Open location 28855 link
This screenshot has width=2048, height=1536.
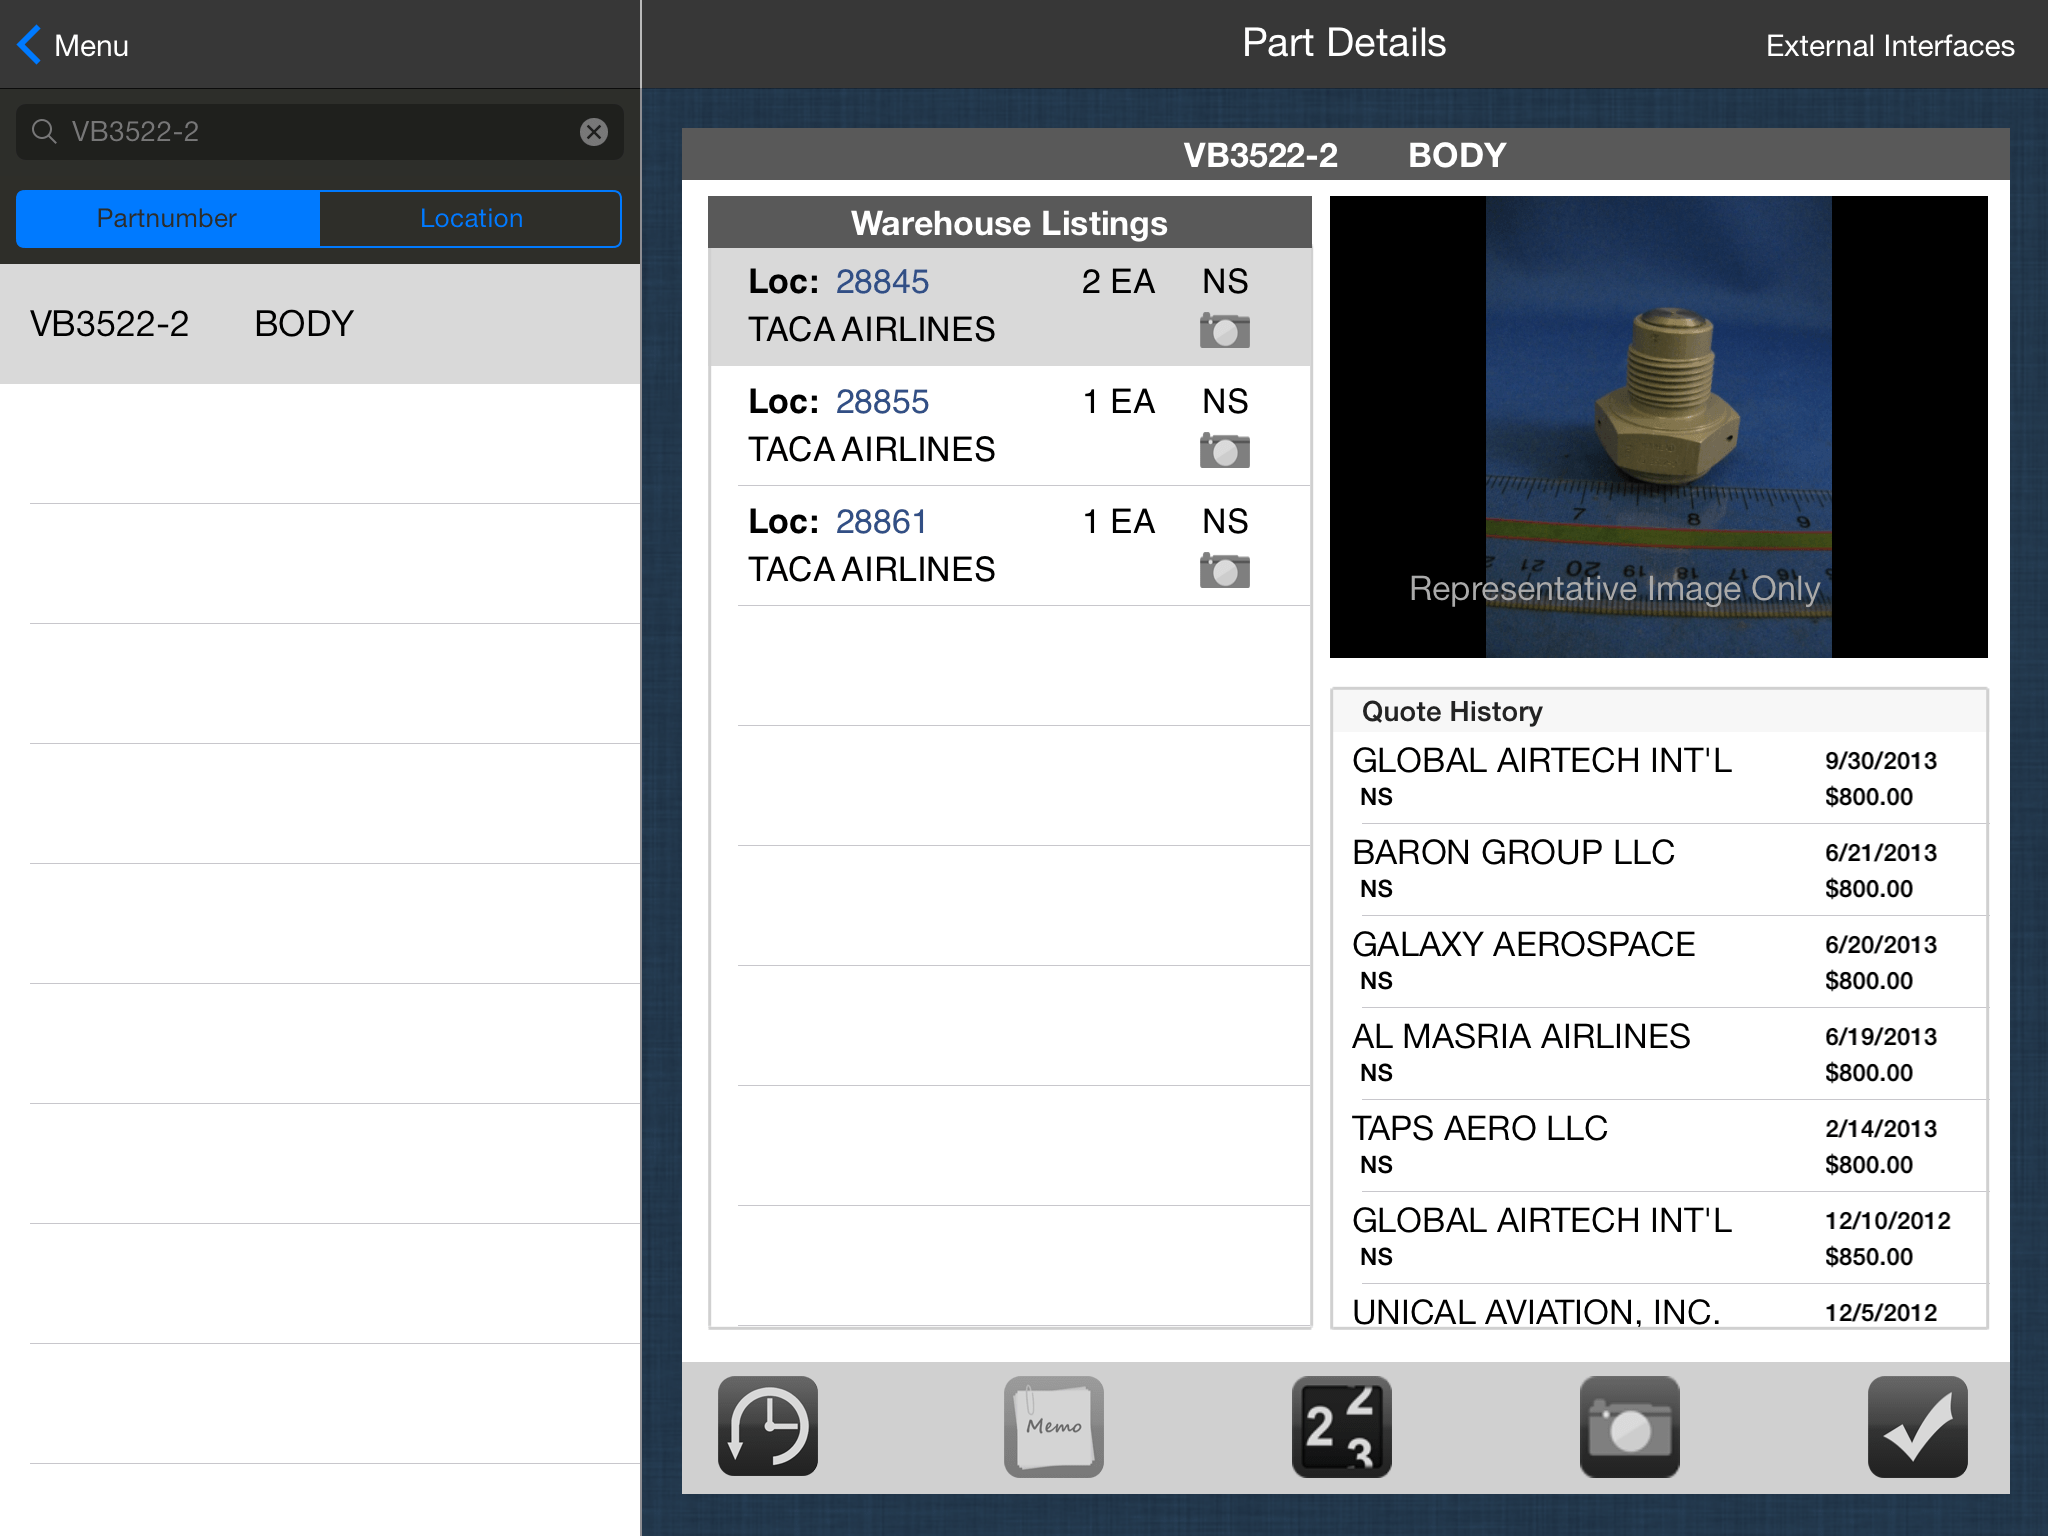tap(882, 402)
